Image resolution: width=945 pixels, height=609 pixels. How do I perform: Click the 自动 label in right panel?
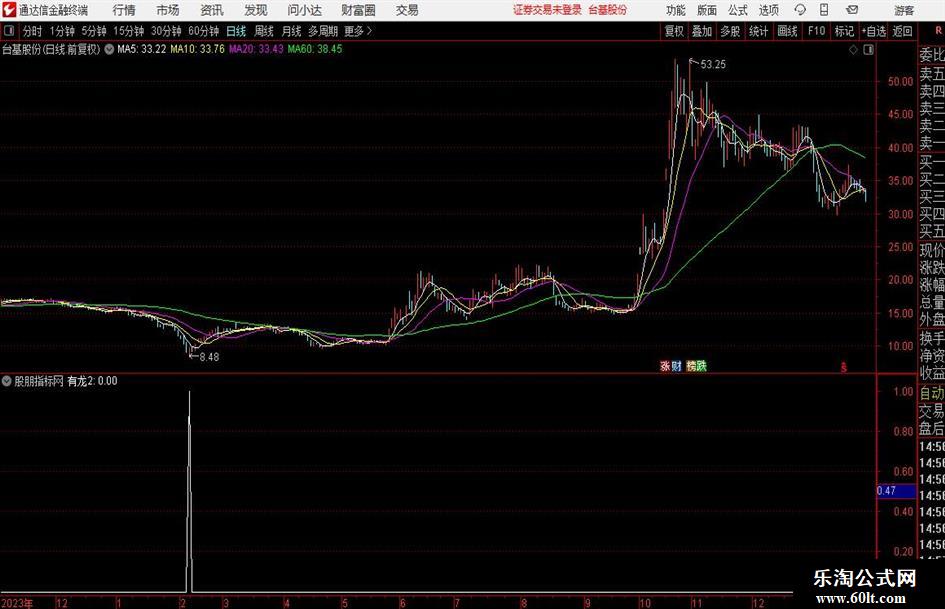coord(932,393)
